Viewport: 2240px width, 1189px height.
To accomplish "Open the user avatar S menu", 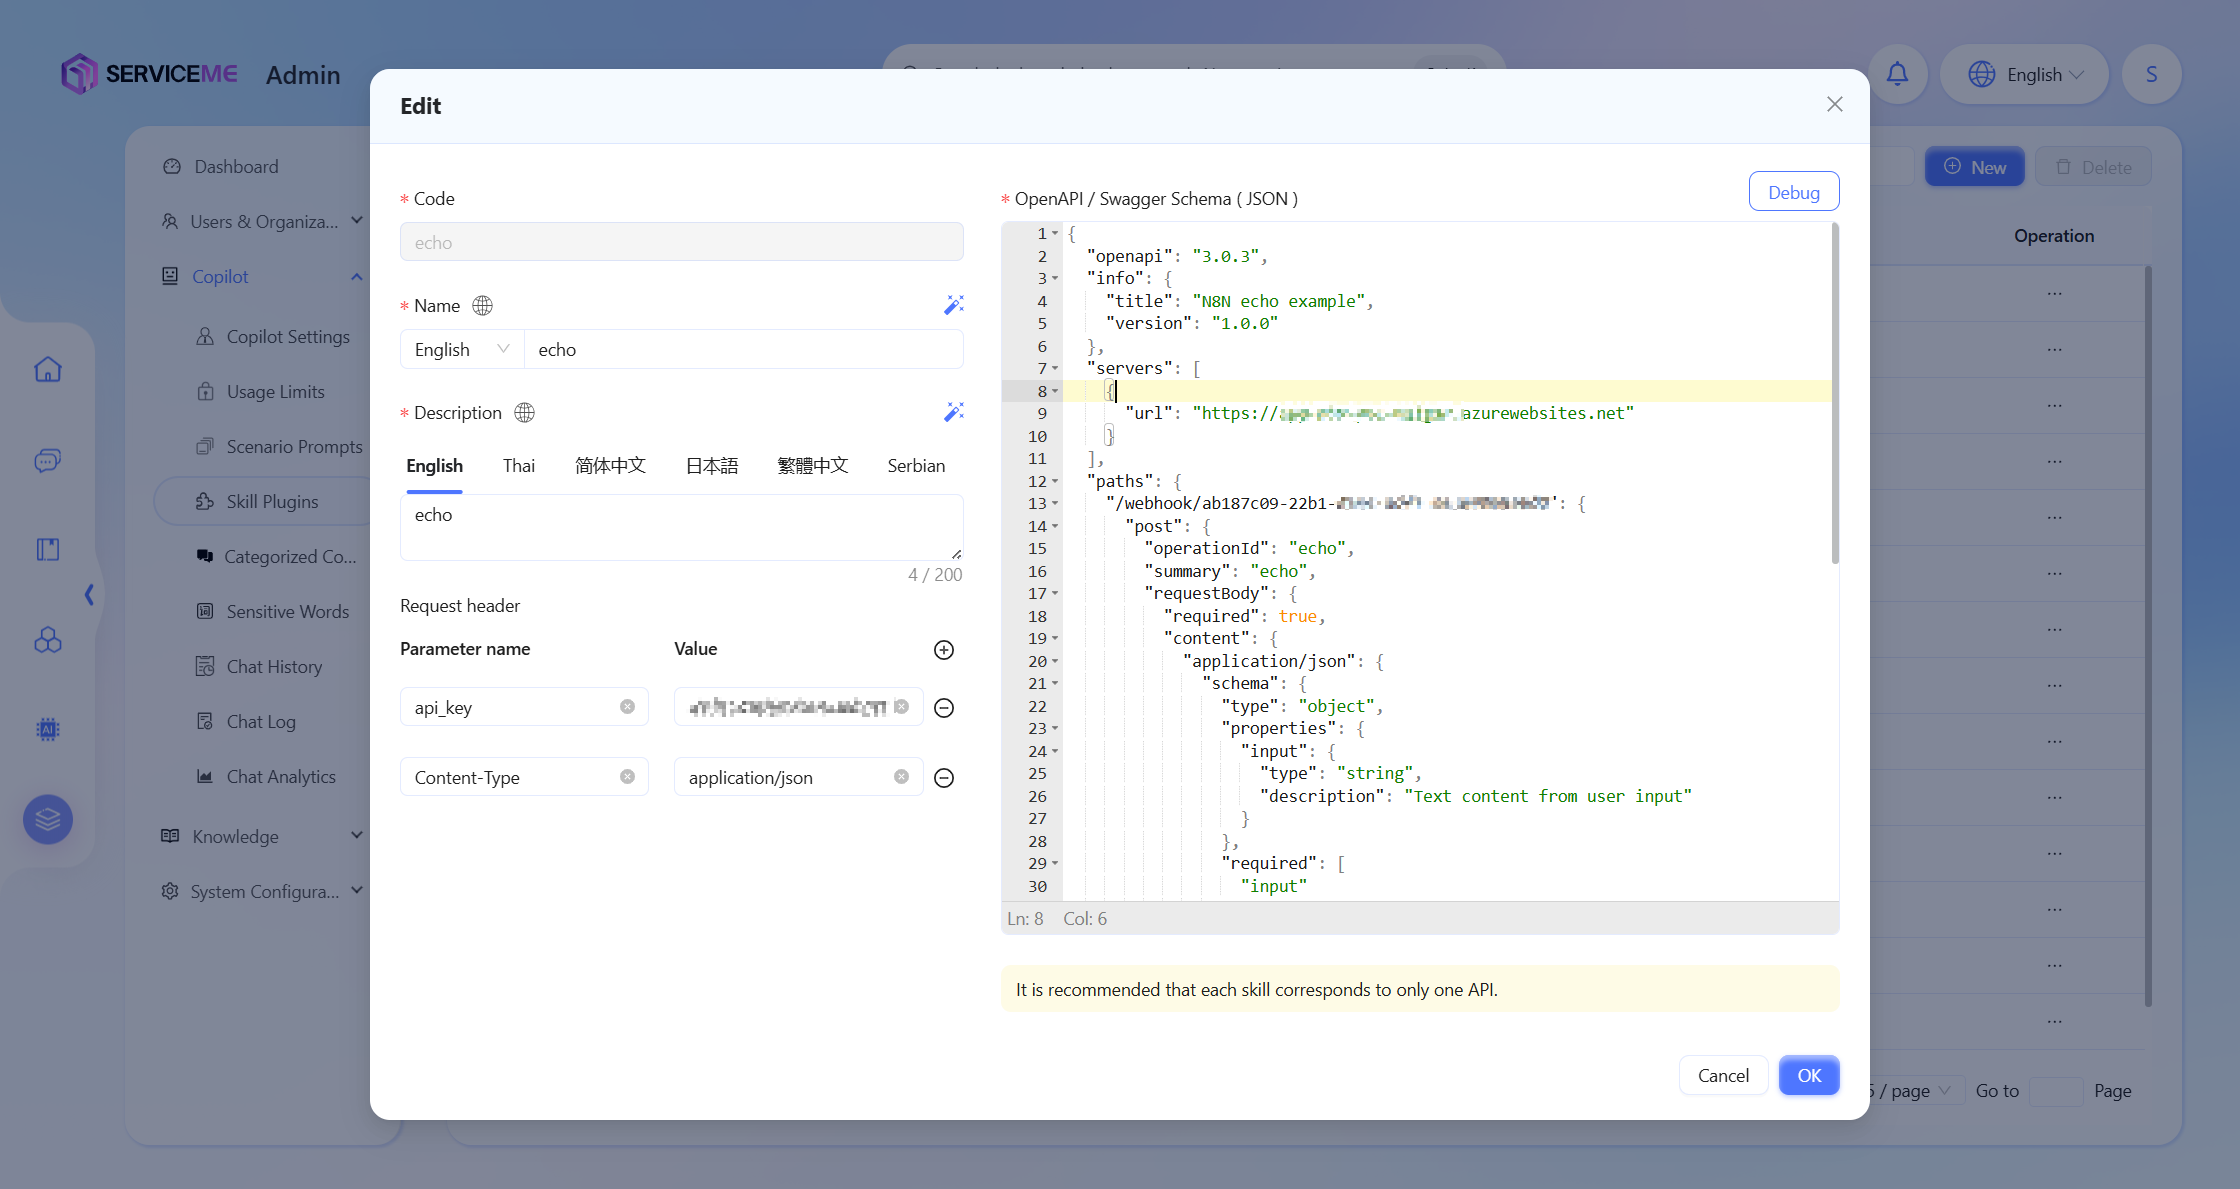I will [2151, 74].
